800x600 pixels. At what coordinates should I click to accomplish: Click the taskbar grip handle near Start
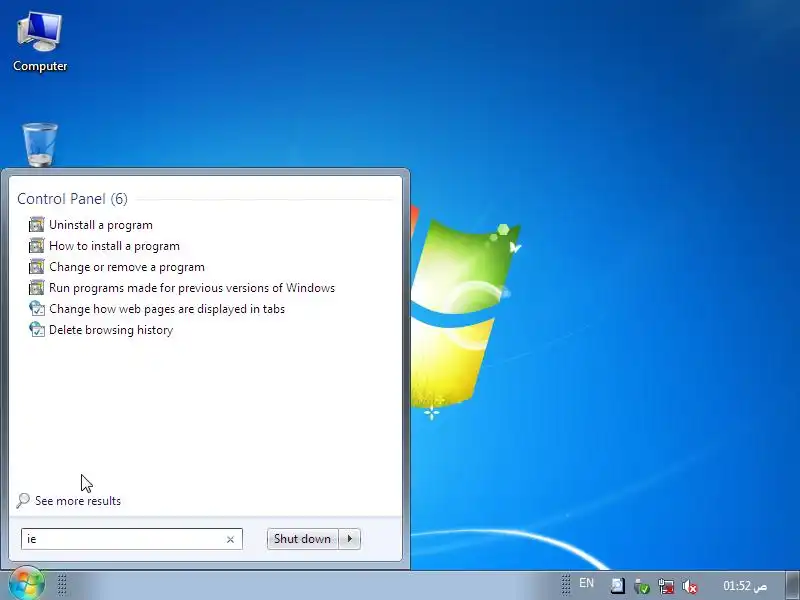(x=62, y=585)
